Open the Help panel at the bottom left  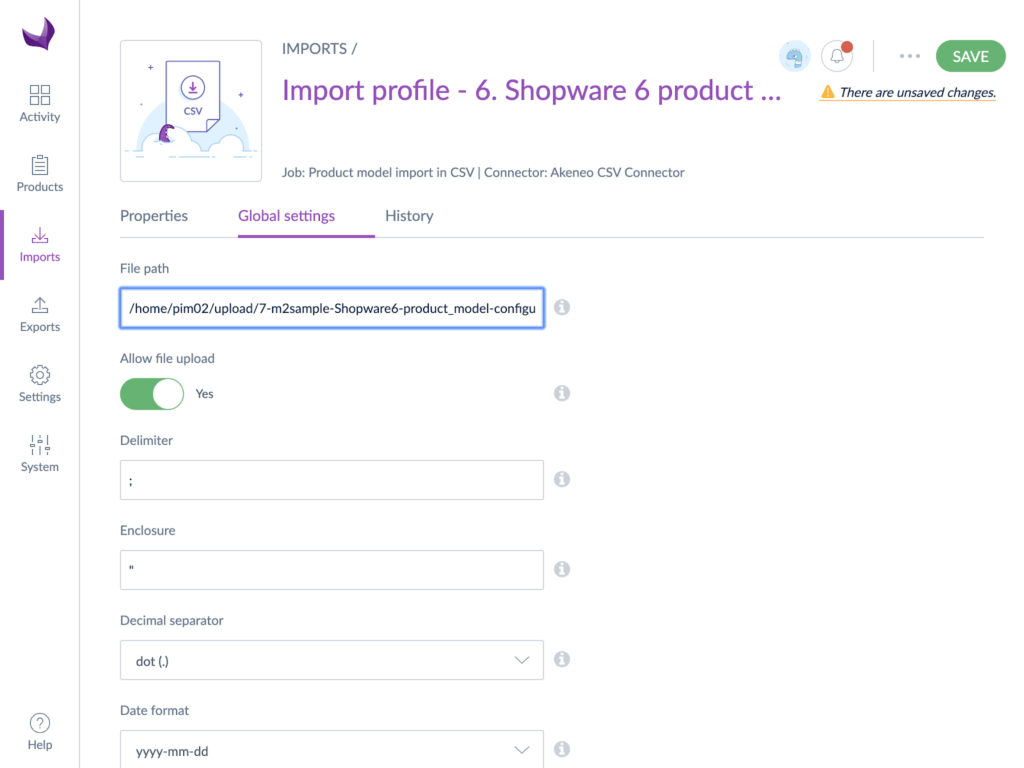coord(39,728)
